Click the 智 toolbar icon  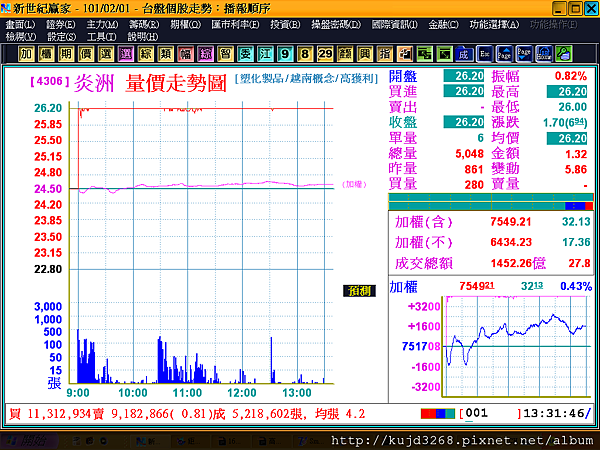225,54
